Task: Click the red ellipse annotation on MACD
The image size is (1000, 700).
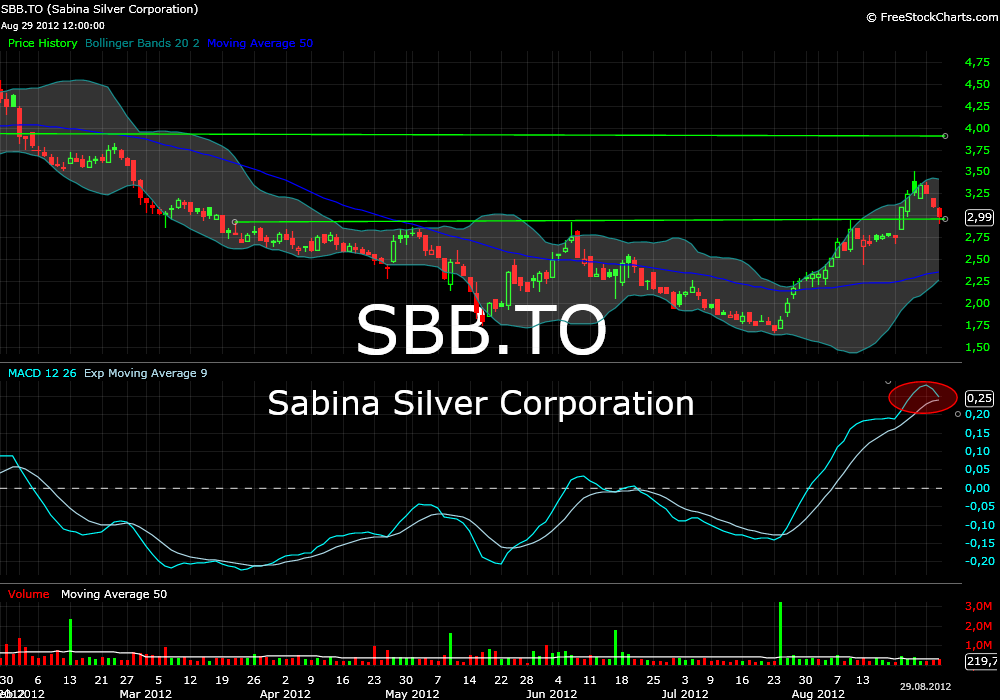Action: tap(923, 397)
